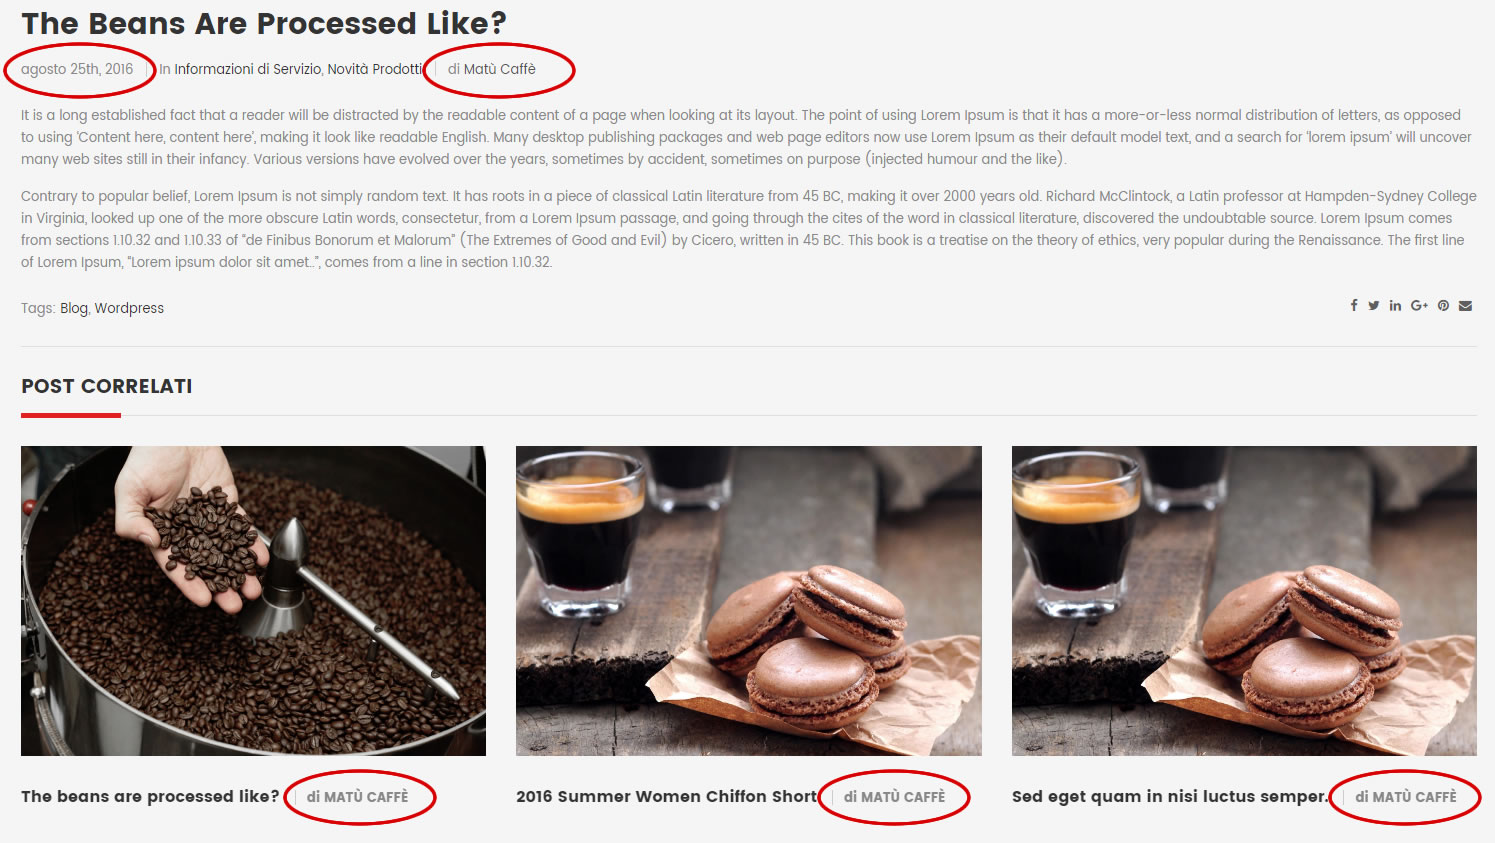Open the Informazioni di Servizio category

coord(247,69)
